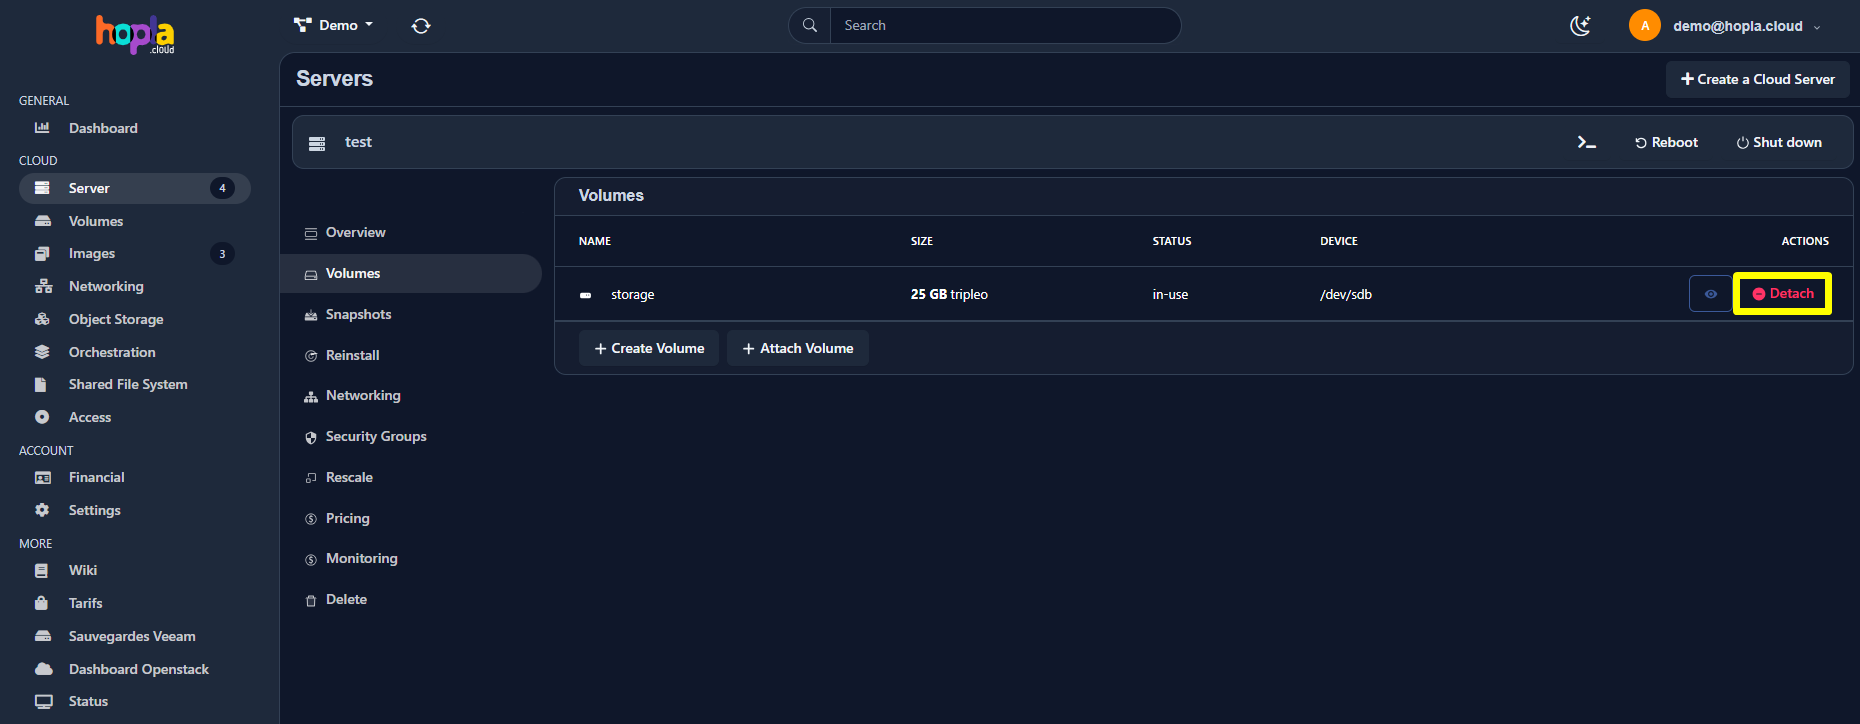Open account Settings
1860x724 pixels.
(95, 510)
